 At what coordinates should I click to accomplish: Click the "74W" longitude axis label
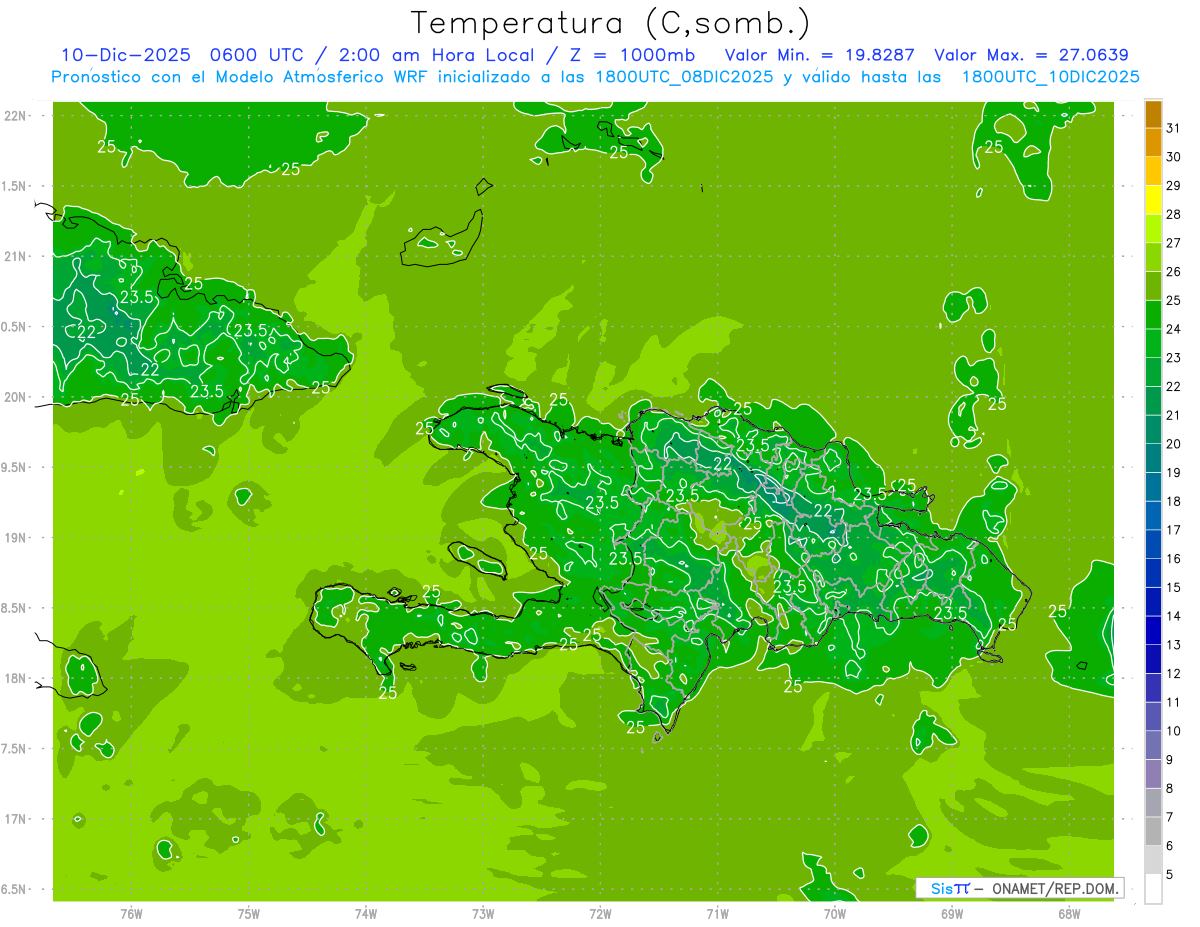click(366, 913)
